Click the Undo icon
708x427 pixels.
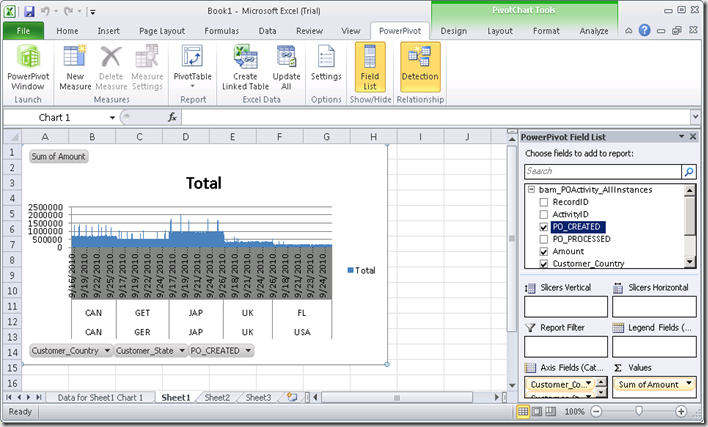pos(45,11)
